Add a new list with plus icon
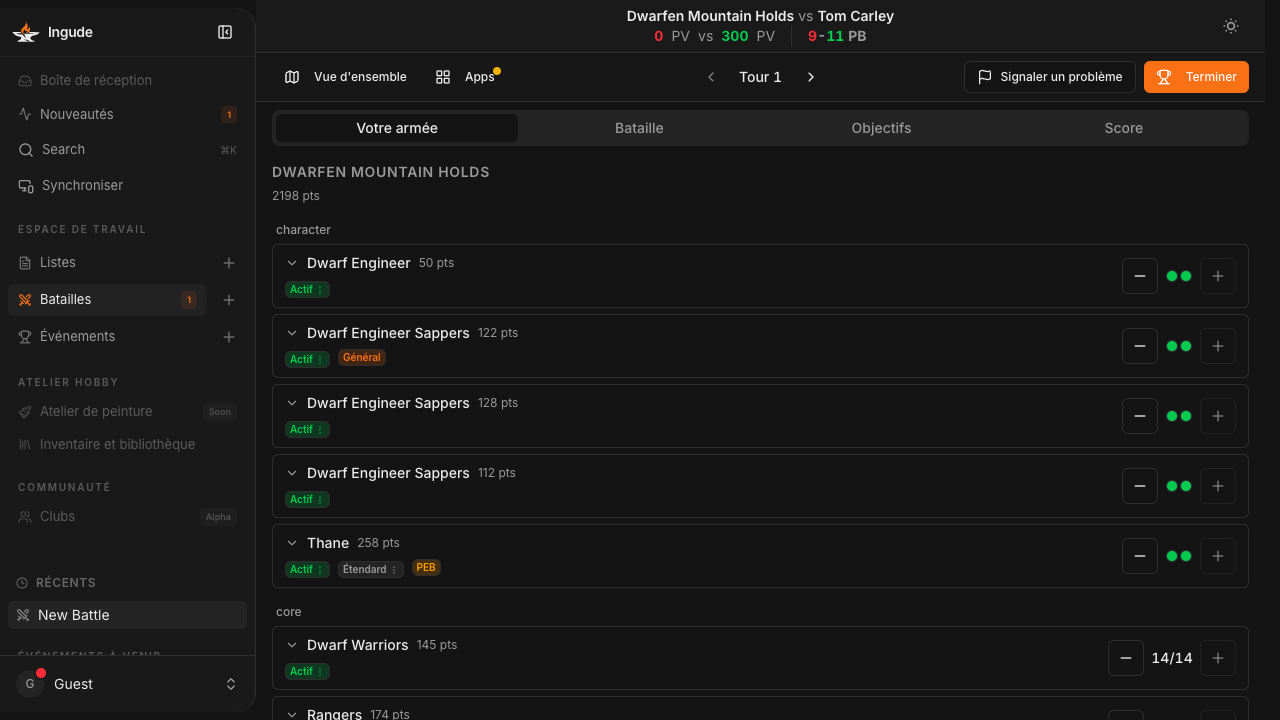This screenshot has width=1280, height=720. (x=229, y=263)
